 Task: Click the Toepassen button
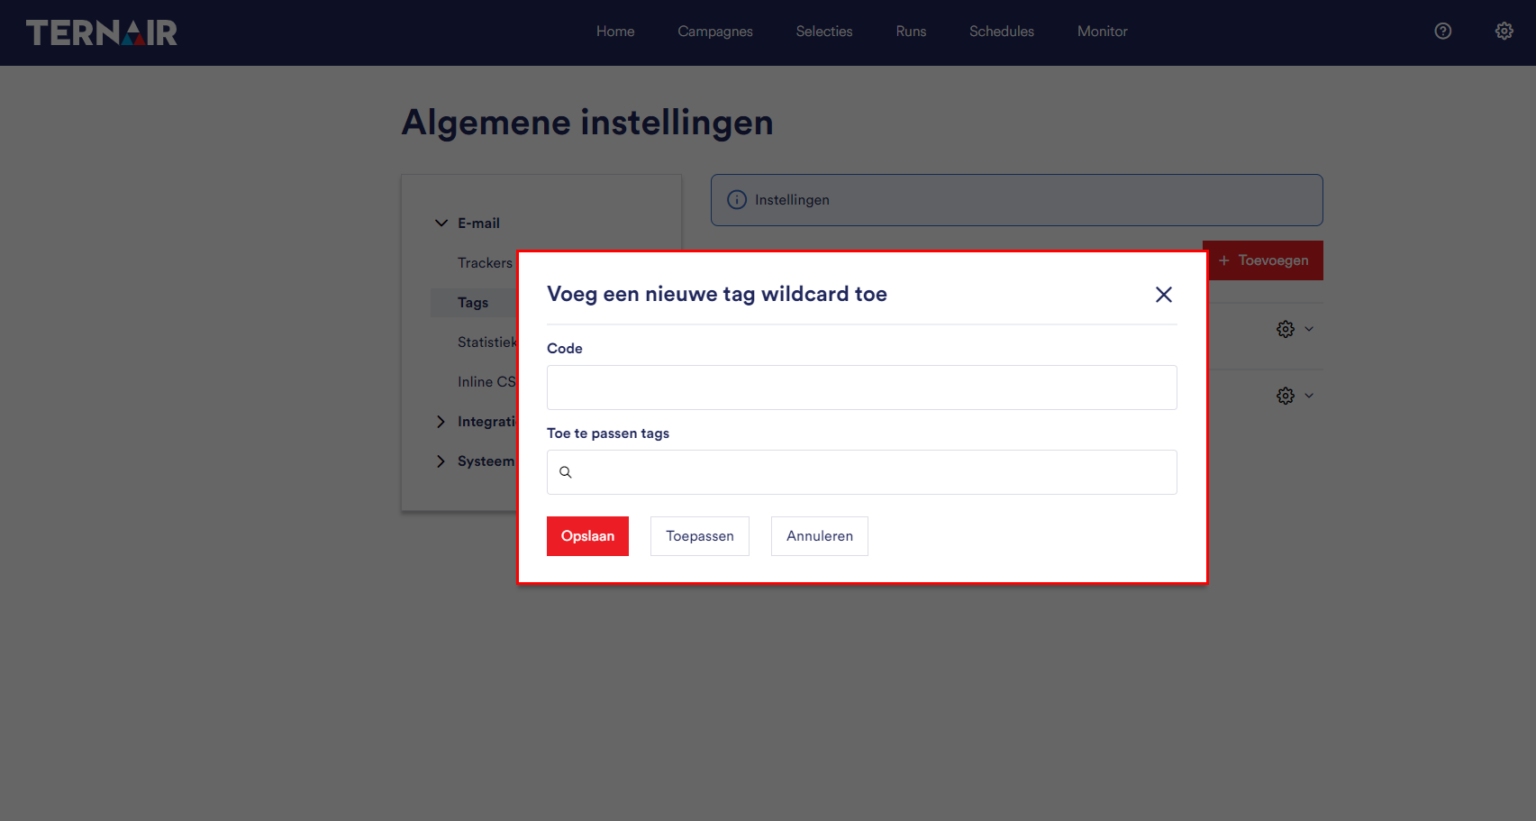[x=700, y=536]
